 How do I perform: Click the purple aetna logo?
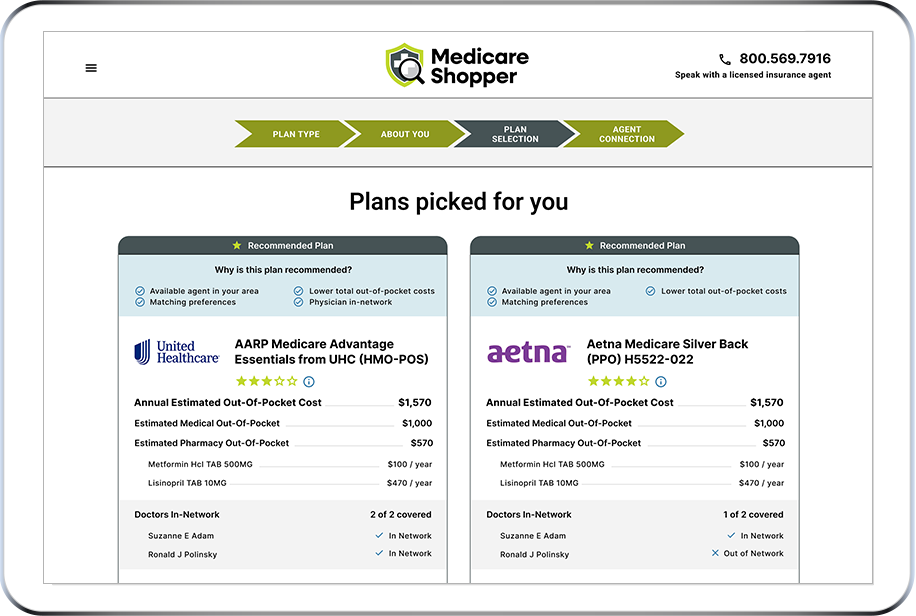click(x=528, y=352)
